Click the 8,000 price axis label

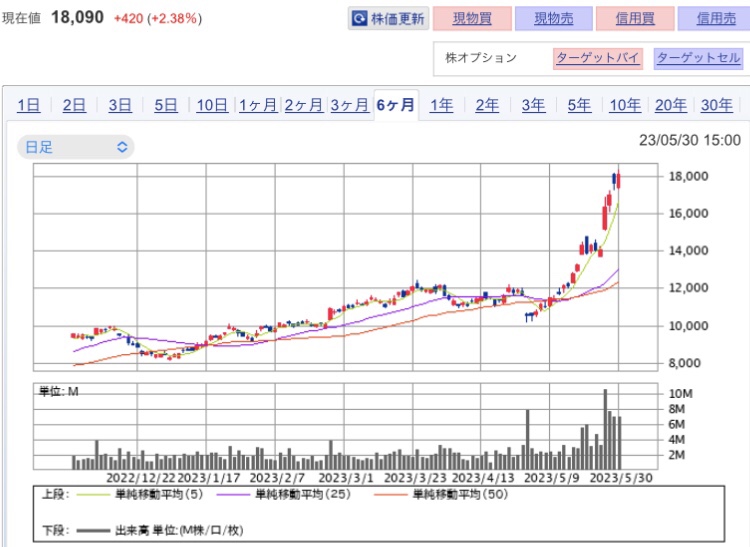point(684,363)
